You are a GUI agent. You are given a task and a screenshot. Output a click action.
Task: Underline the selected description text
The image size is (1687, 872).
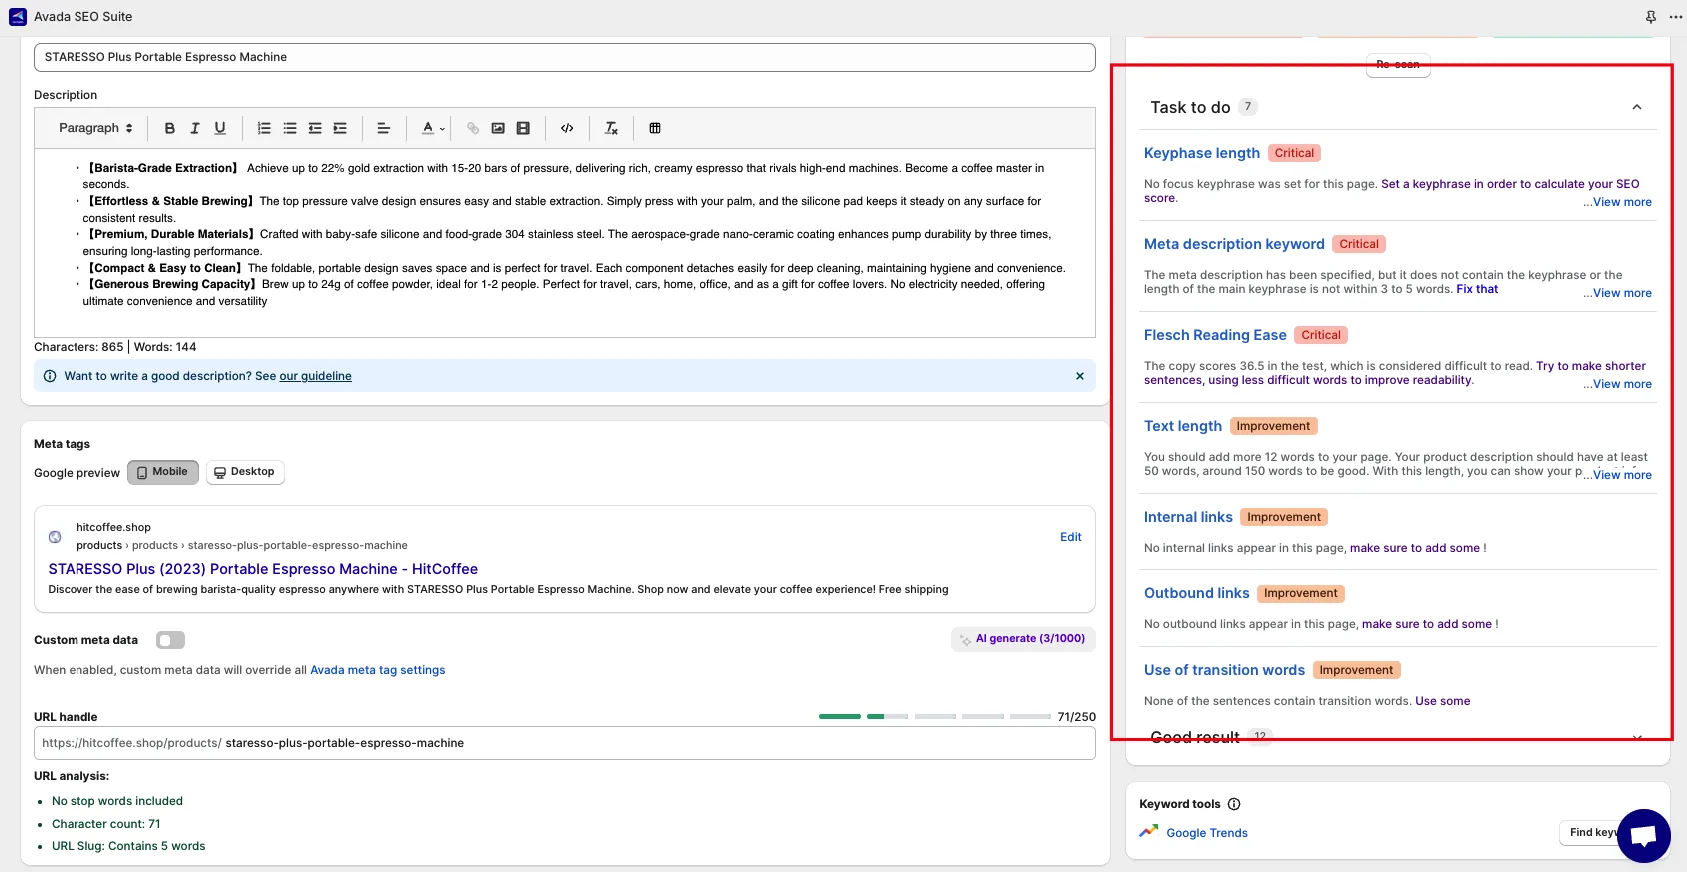pyautogui.click(x=220, y=128)
